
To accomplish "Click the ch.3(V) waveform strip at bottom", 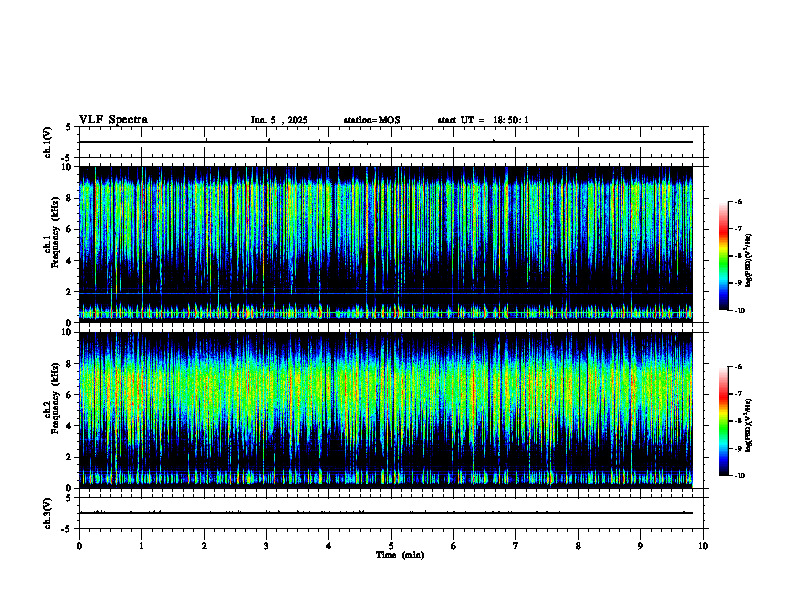I will coord(391,513).
